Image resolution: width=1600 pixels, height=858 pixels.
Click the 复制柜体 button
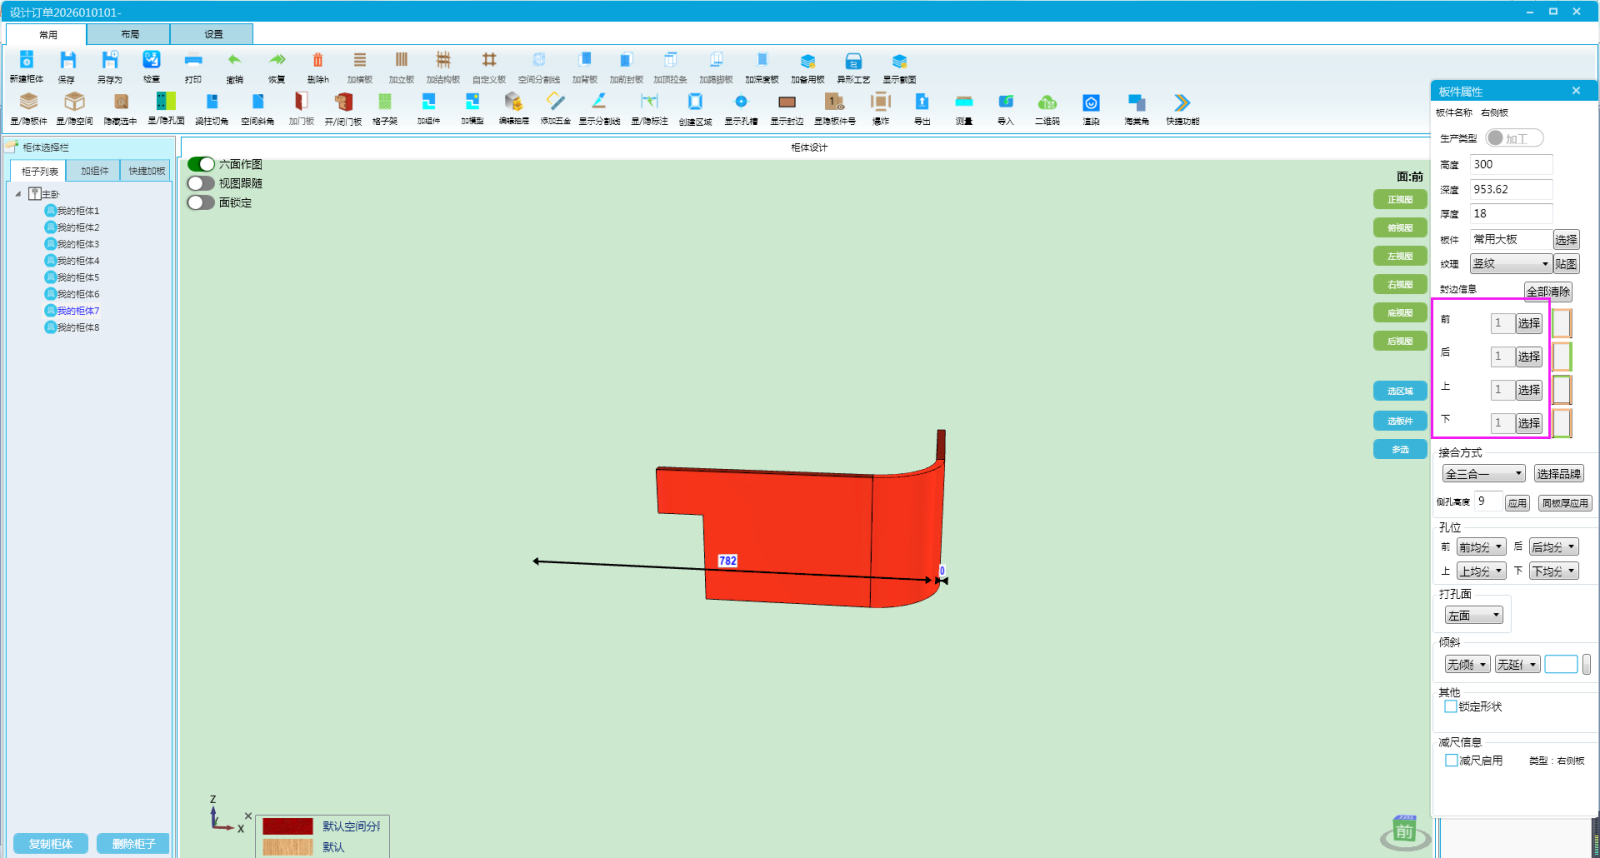[51, 844]
